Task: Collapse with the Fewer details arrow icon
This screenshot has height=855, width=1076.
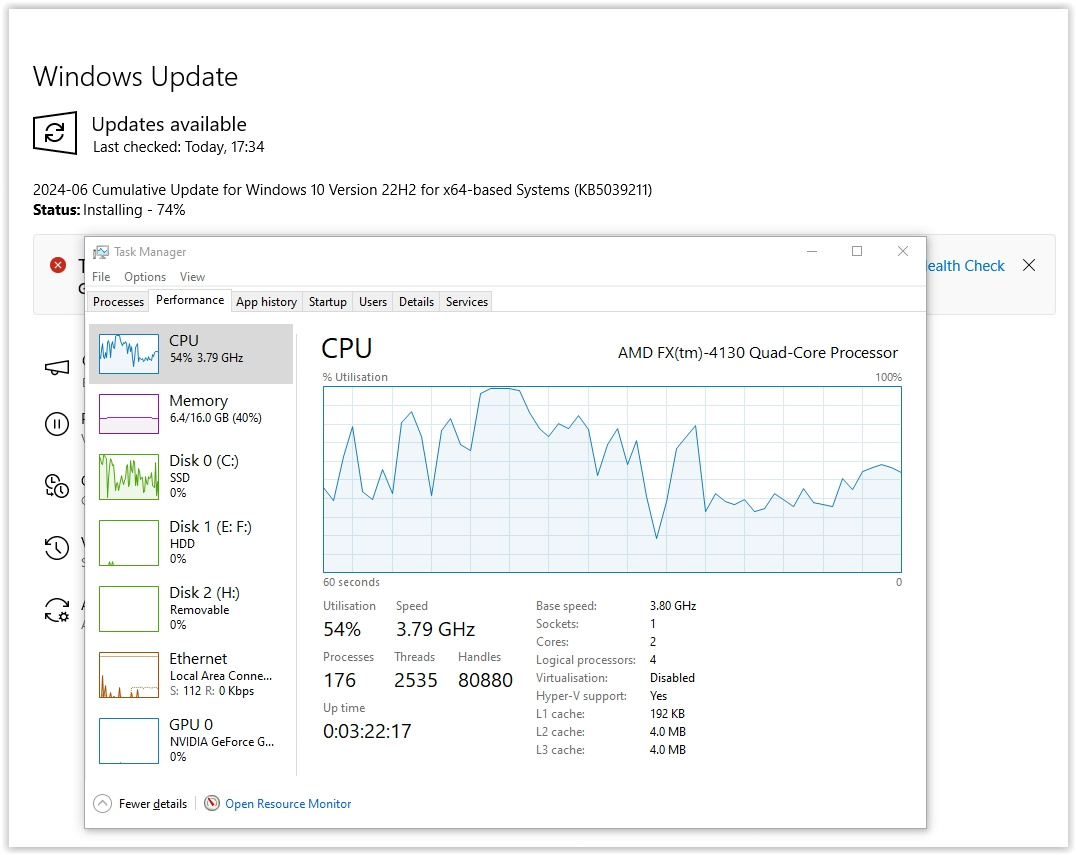Action: (102, 804)
